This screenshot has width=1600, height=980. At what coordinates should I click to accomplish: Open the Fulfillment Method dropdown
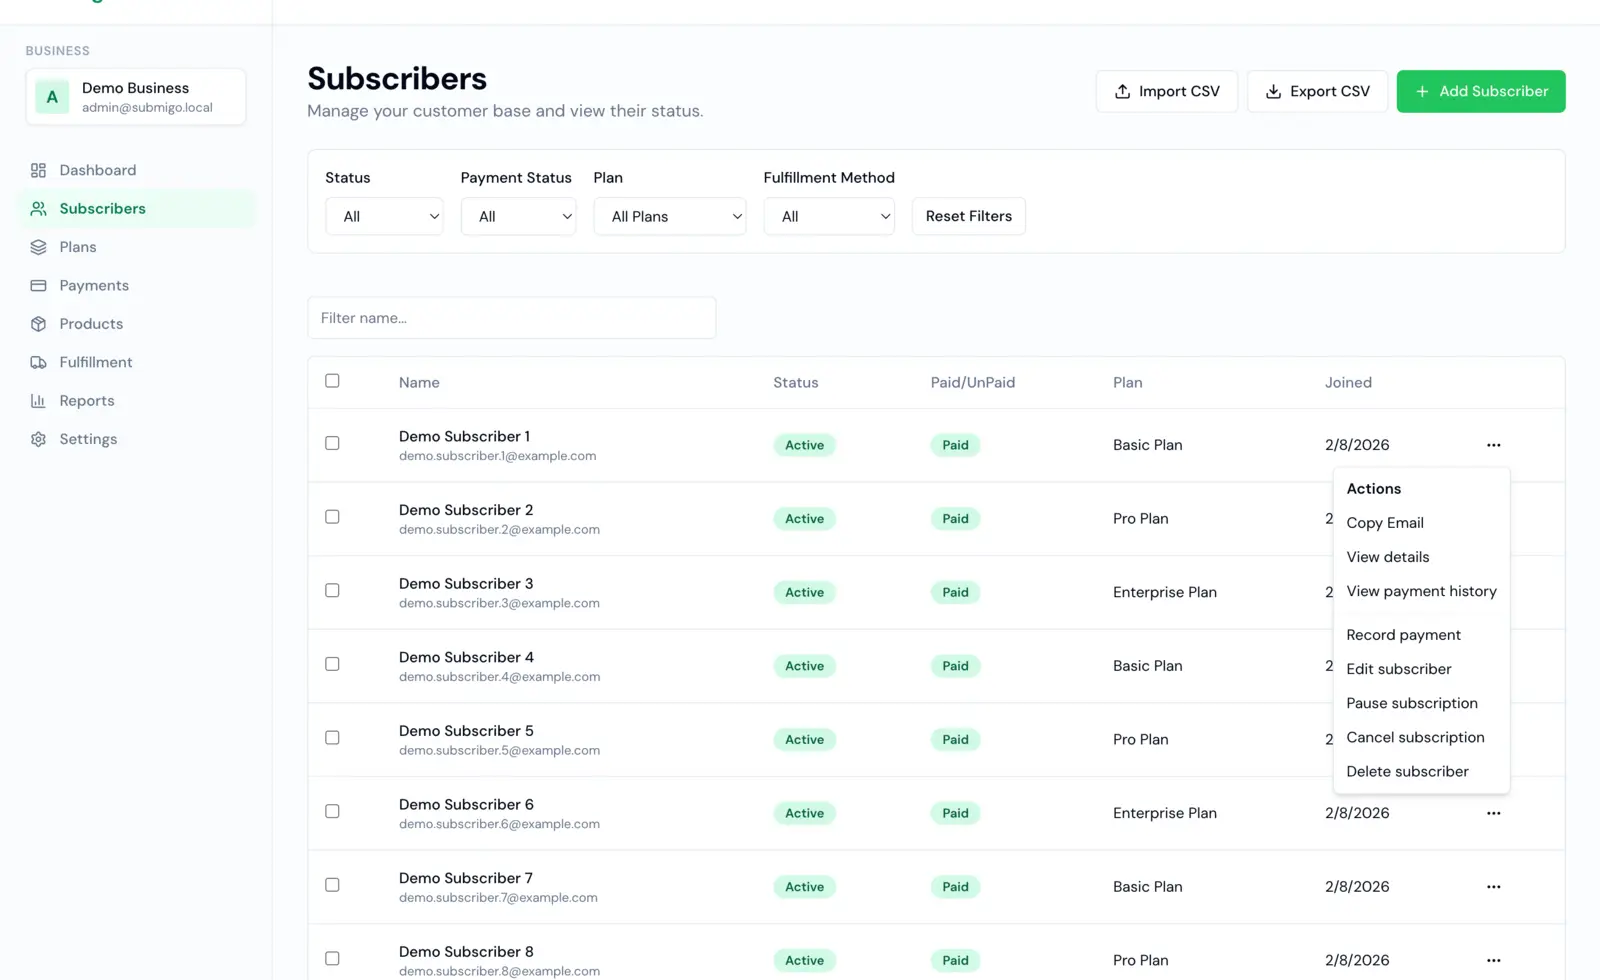click(x=828, y=216)
